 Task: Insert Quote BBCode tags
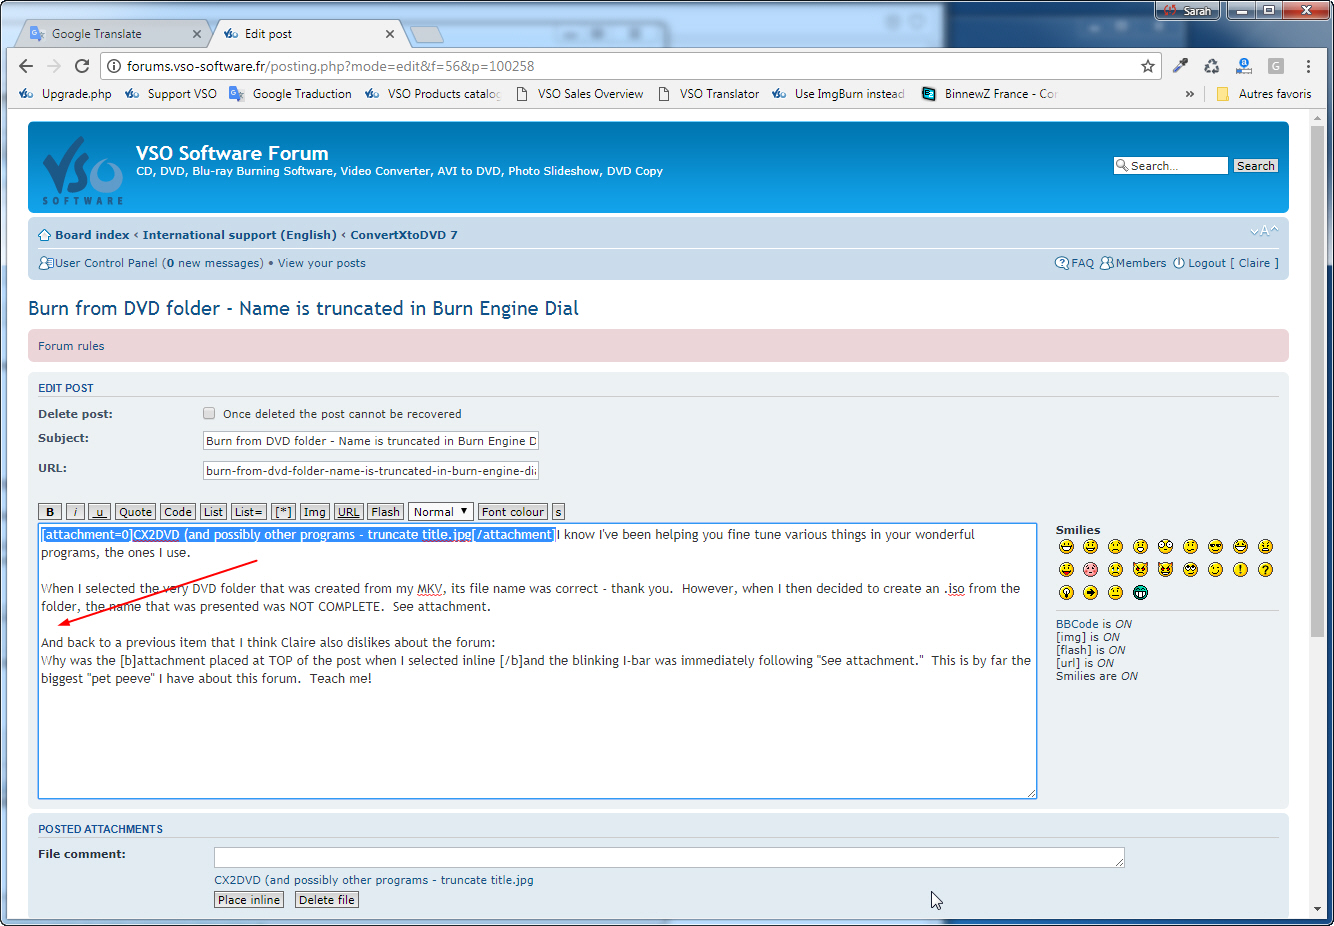click(x=135, y=512)
